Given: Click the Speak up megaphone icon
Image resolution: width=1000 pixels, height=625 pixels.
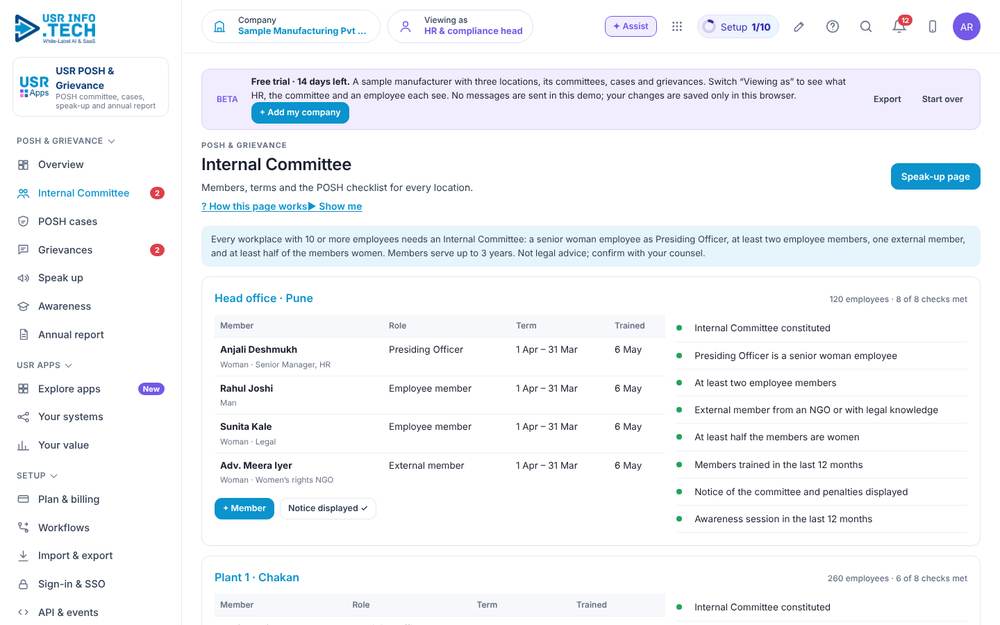Looking at the screenshot, I should coord(23,278).
